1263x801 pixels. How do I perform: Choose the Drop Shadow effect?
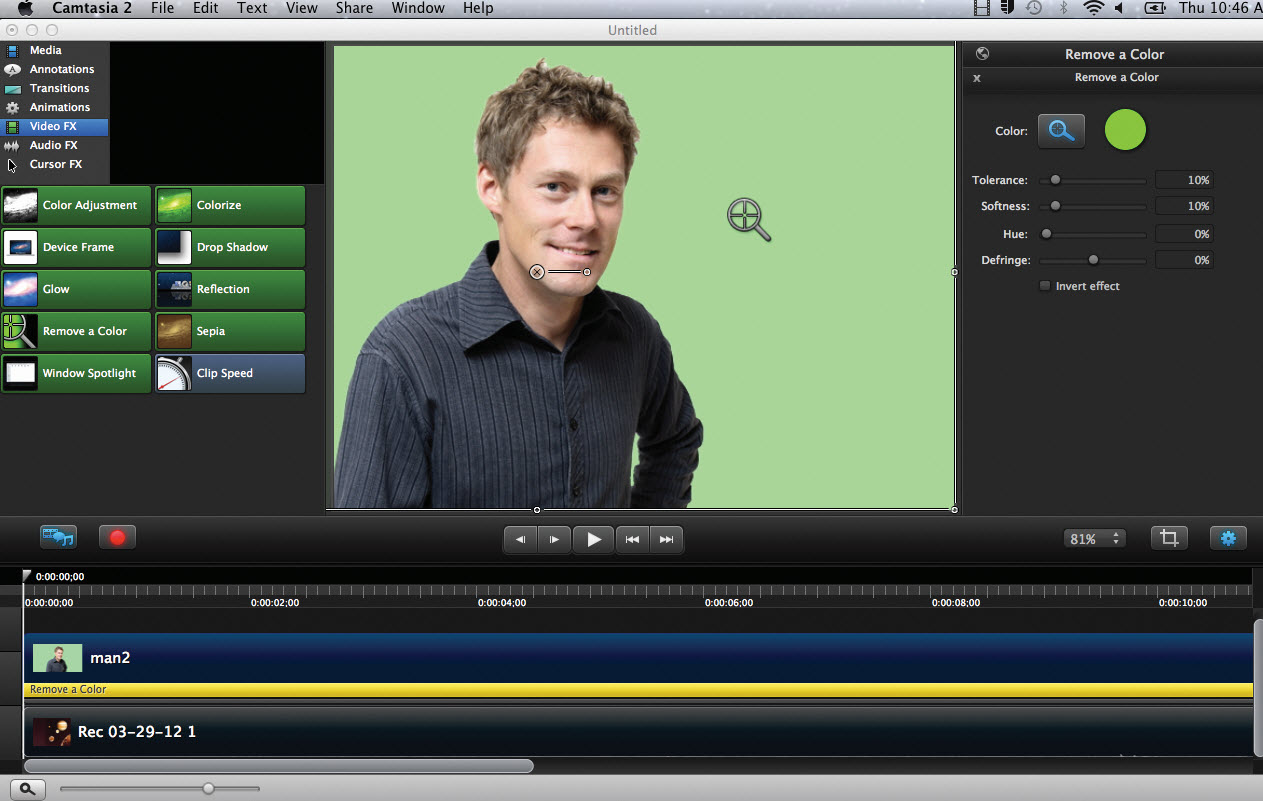(x=230, y=247)
